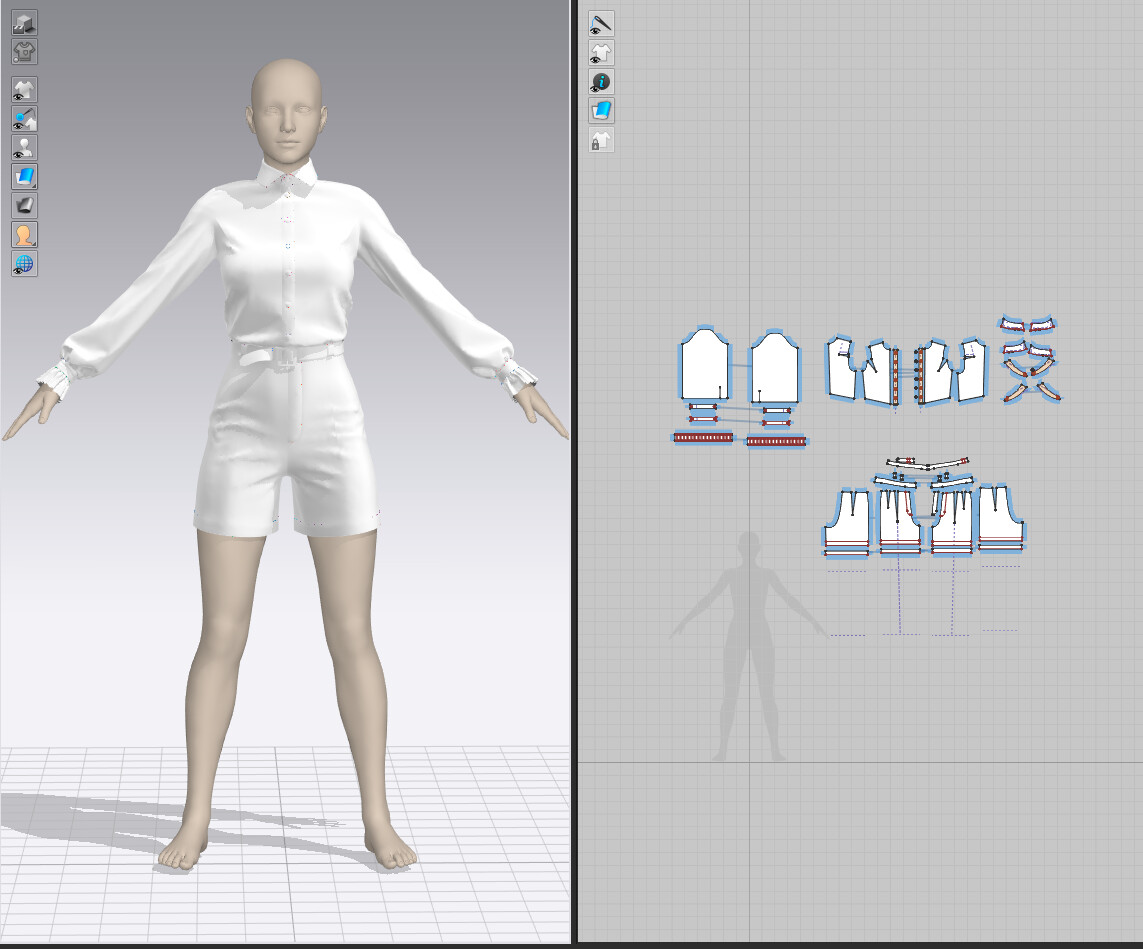Viewport: 1143px width, 949px height.
Task: Select the left sleeve pattern piece
Action: tap(704, 364)
